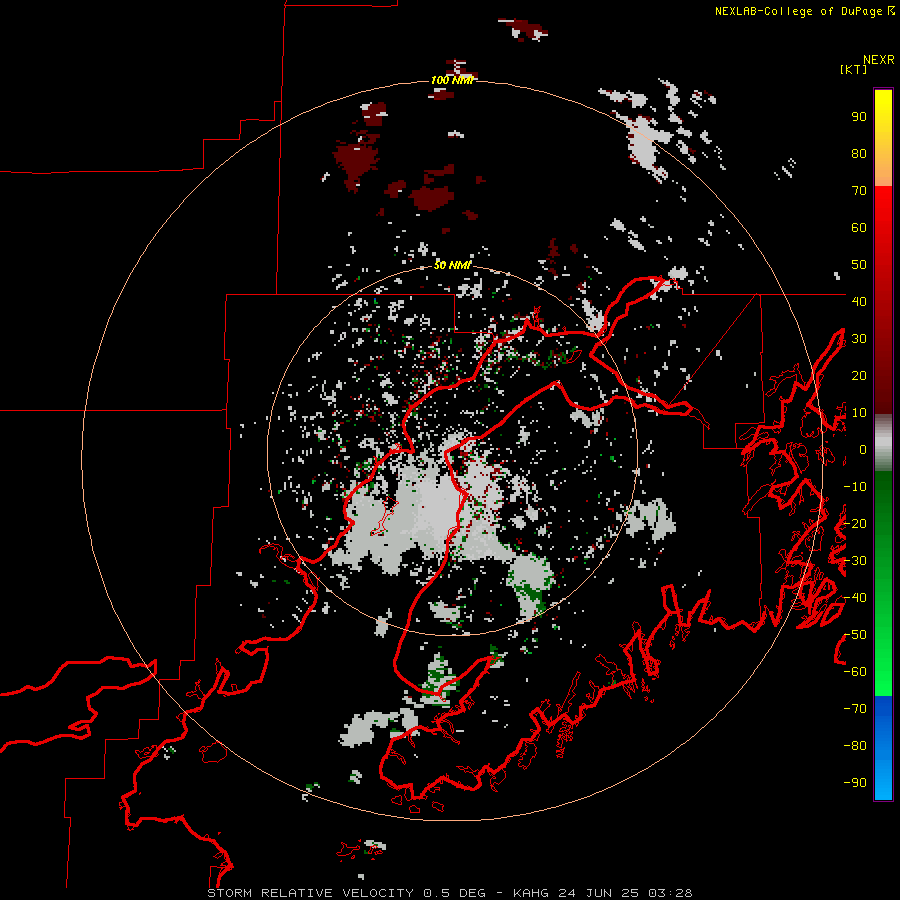Click the NEXLAB-College of DuPage watermark text

tap(804, 11)
